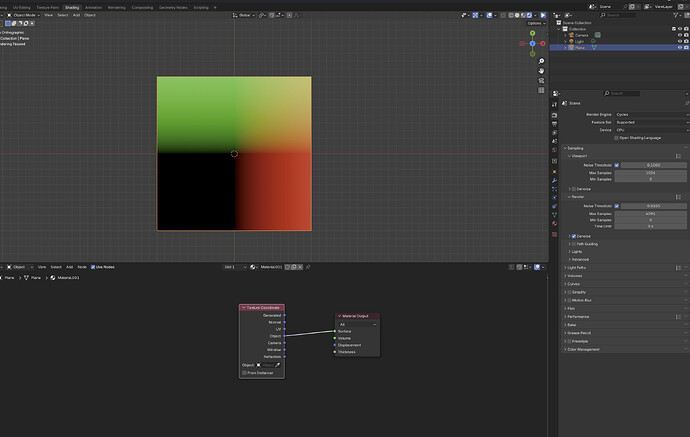Enable From Instancer checkbox on node
The width and height of the screenshot is (690, 437).
244,373
